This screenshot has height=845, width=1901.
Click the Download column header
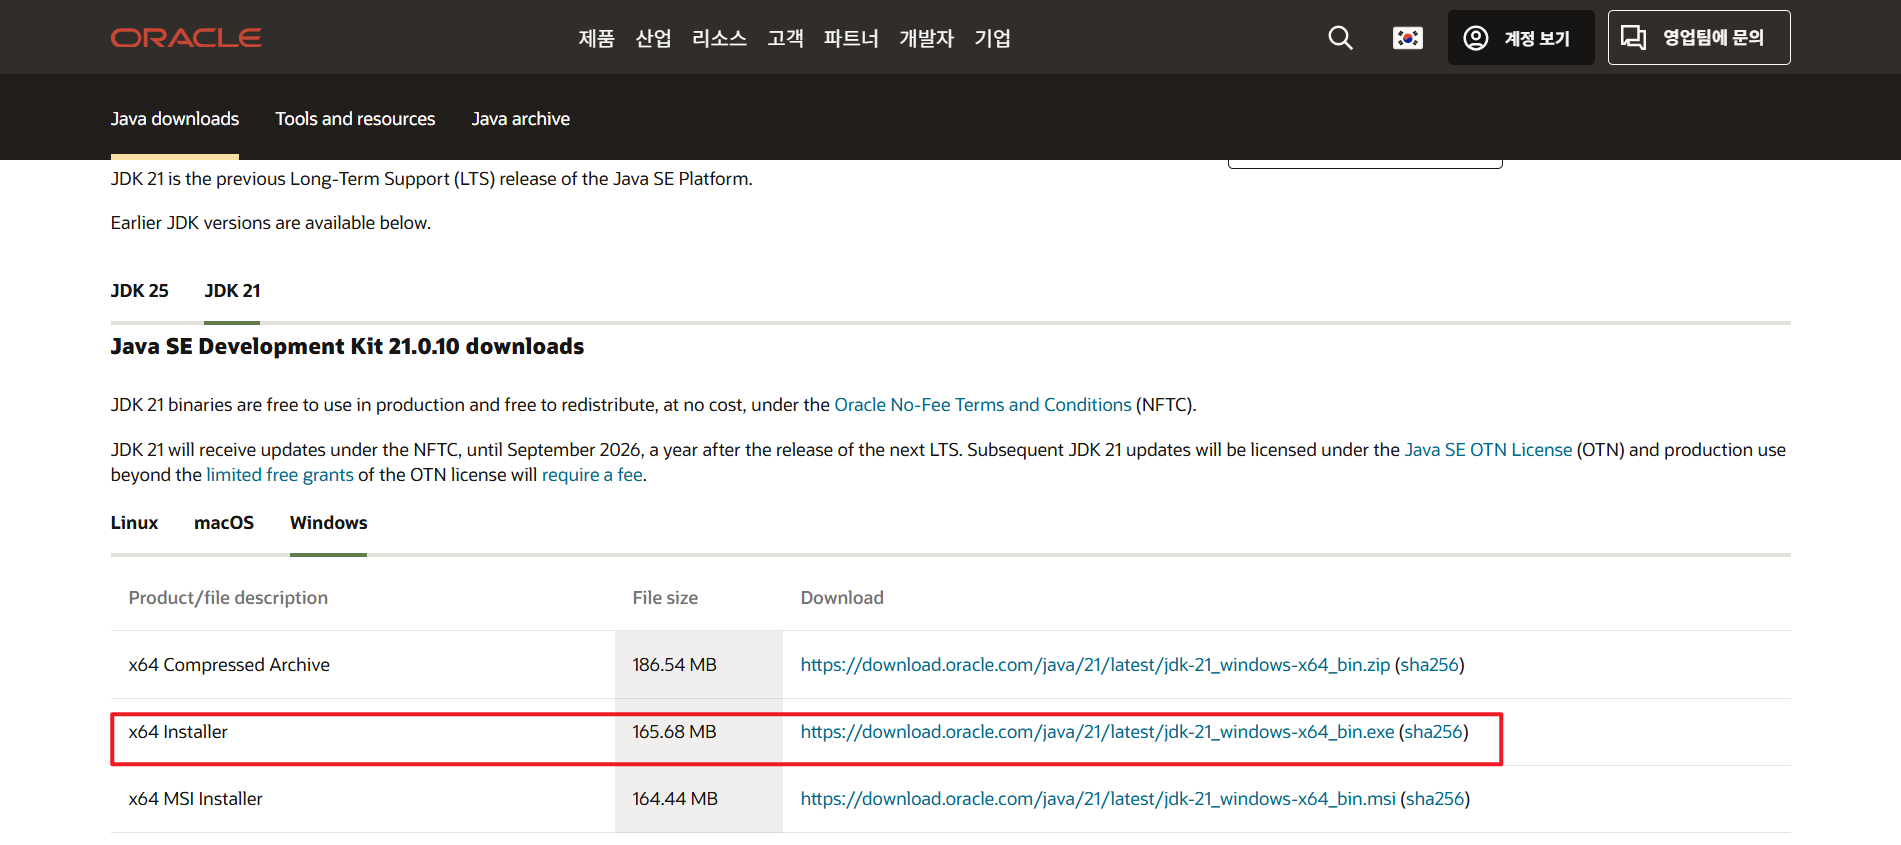[x=842, y=598]
